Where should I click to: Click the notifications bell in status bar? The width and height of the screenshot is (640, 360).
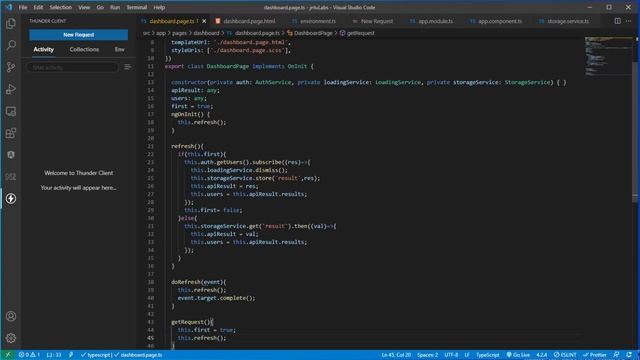pyautogui.click(x=629, y=355)
